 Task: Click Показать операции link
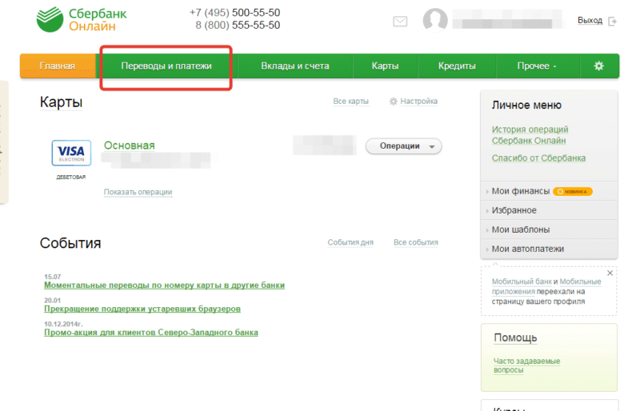coord(138,192)
